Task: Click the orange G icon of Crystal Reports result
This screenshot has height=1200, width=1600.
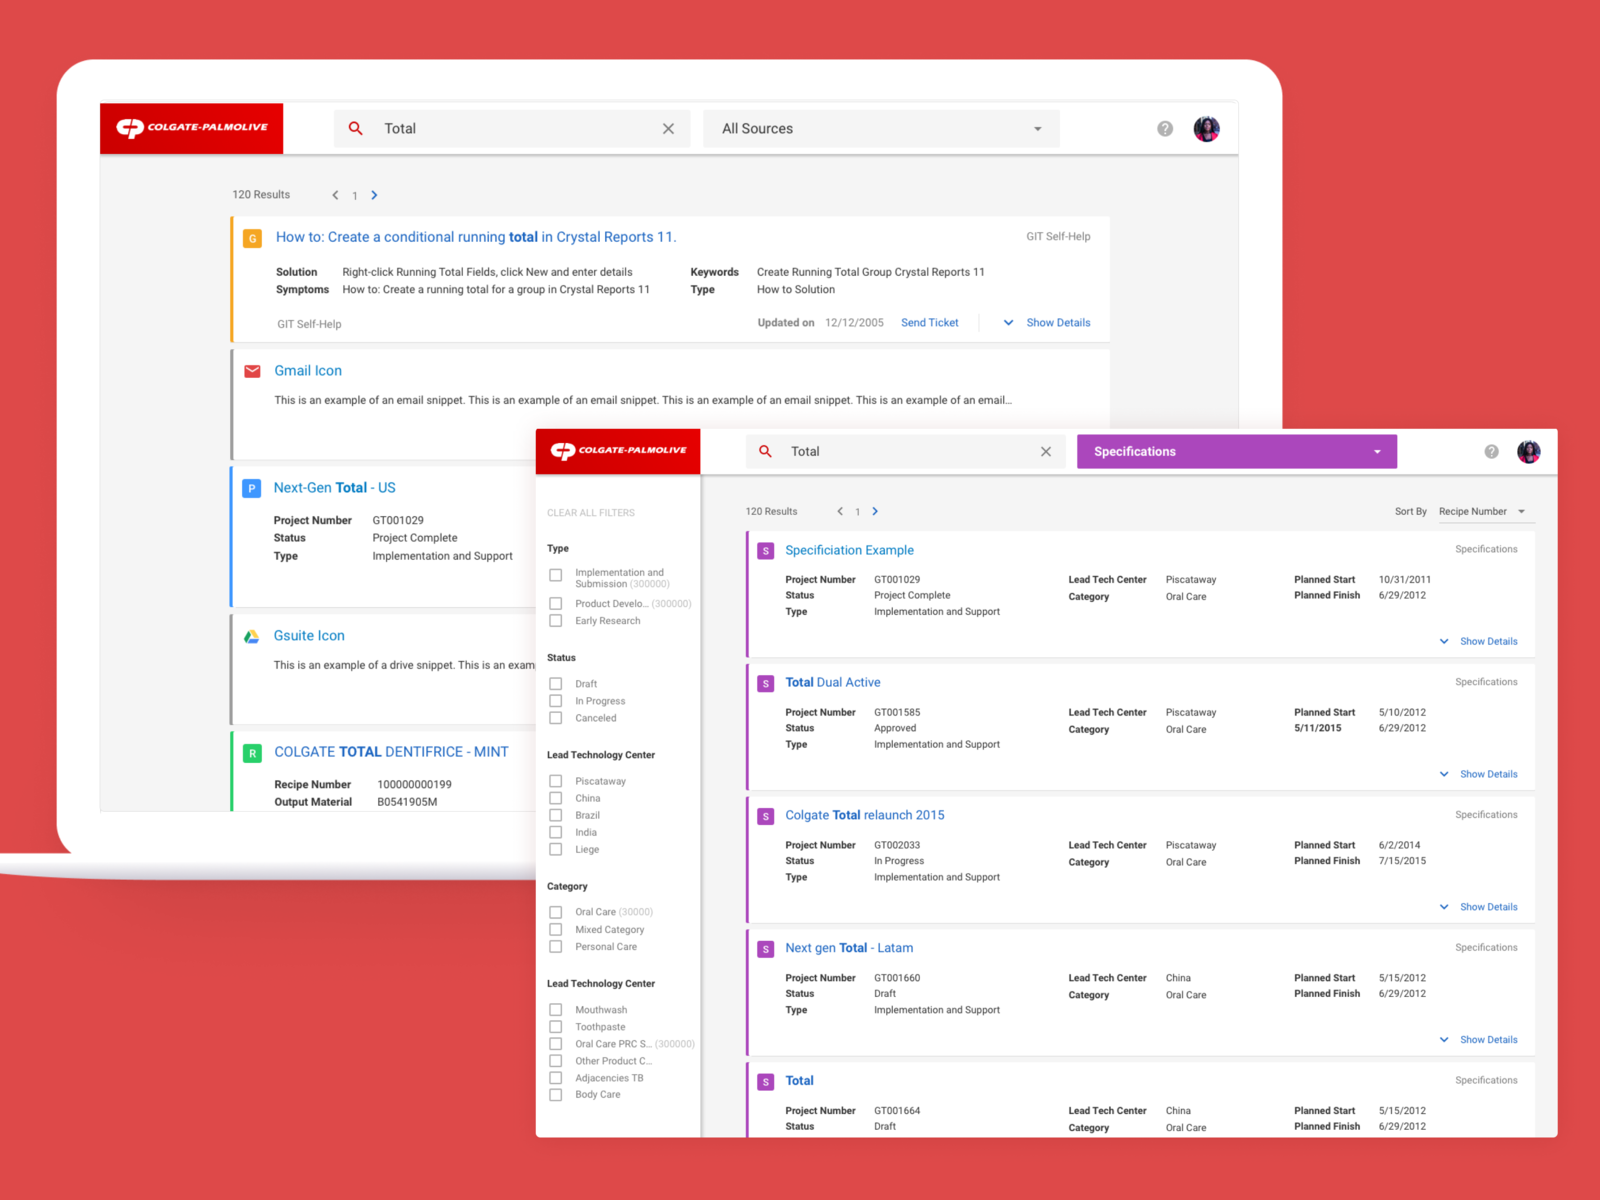Action: [x=253, y=238]
